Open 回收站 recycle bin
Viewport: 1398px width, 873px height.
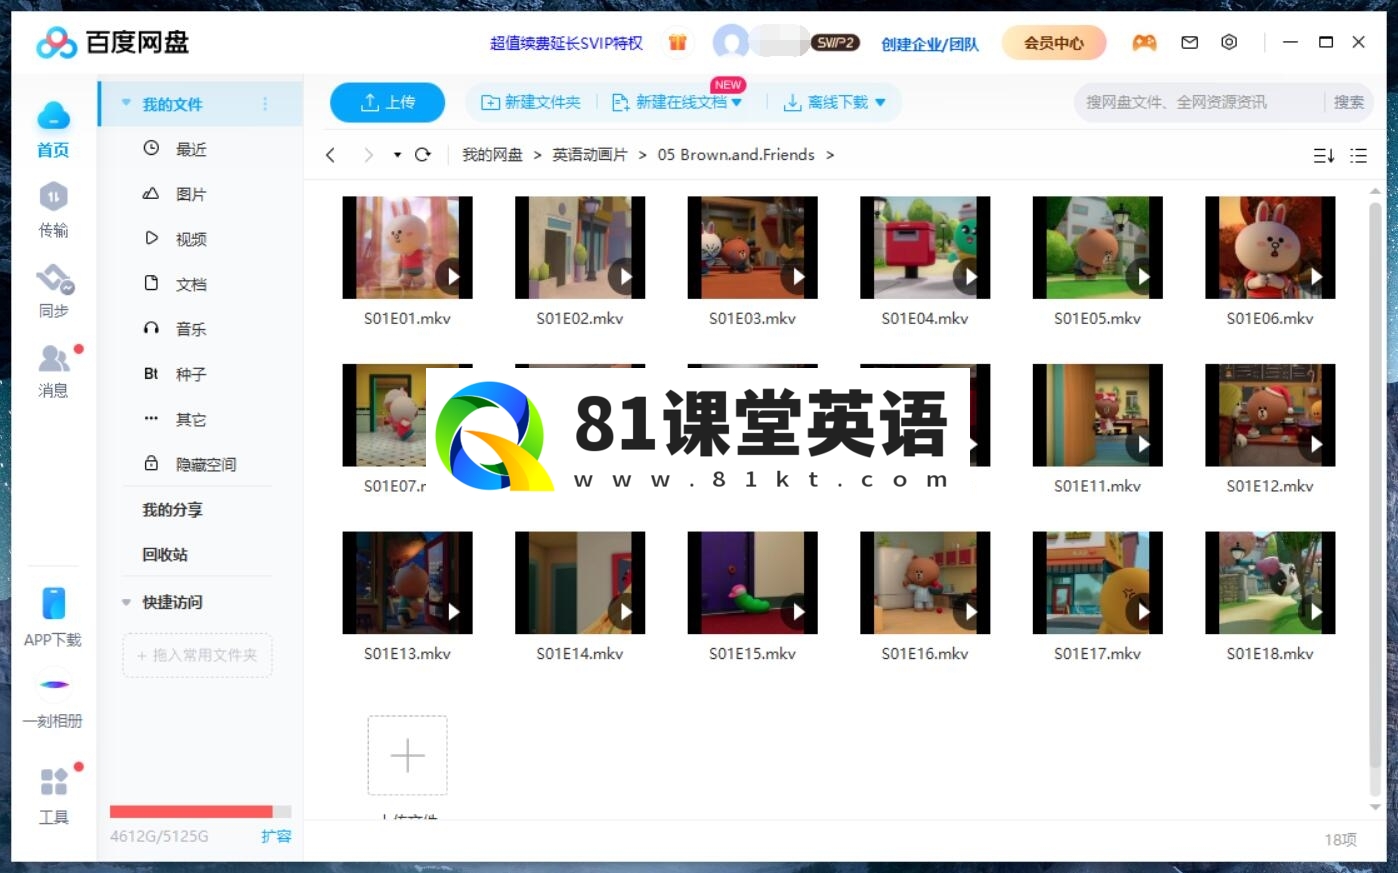coord(165,555)
